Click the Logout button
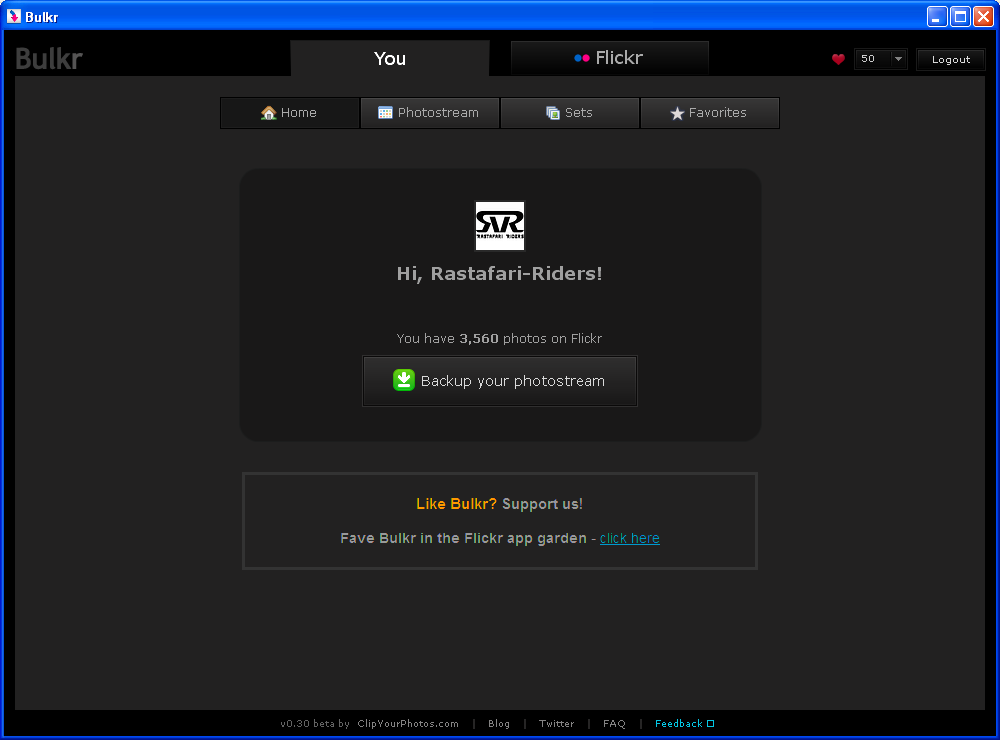The height and width of the screenshot is (740, 1000). pos(951,59)
